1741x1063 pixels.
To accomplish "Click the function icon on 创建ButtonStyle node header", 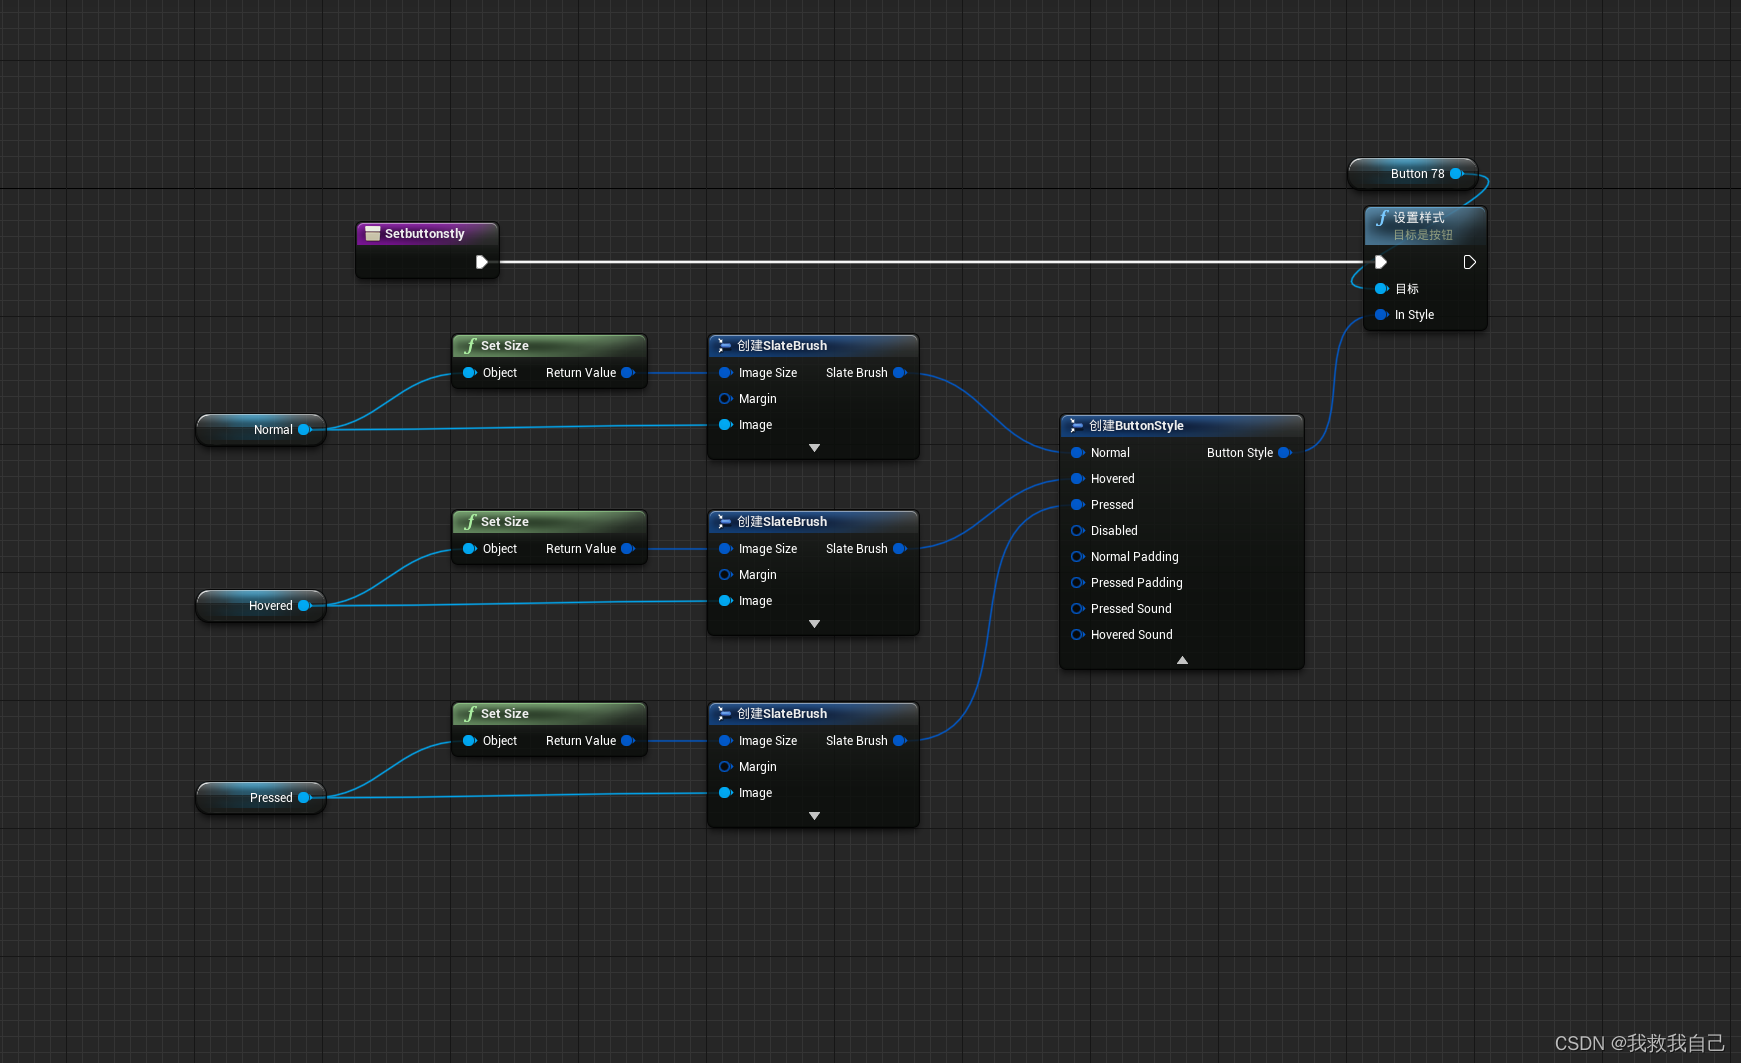I will pos(1077,425).
